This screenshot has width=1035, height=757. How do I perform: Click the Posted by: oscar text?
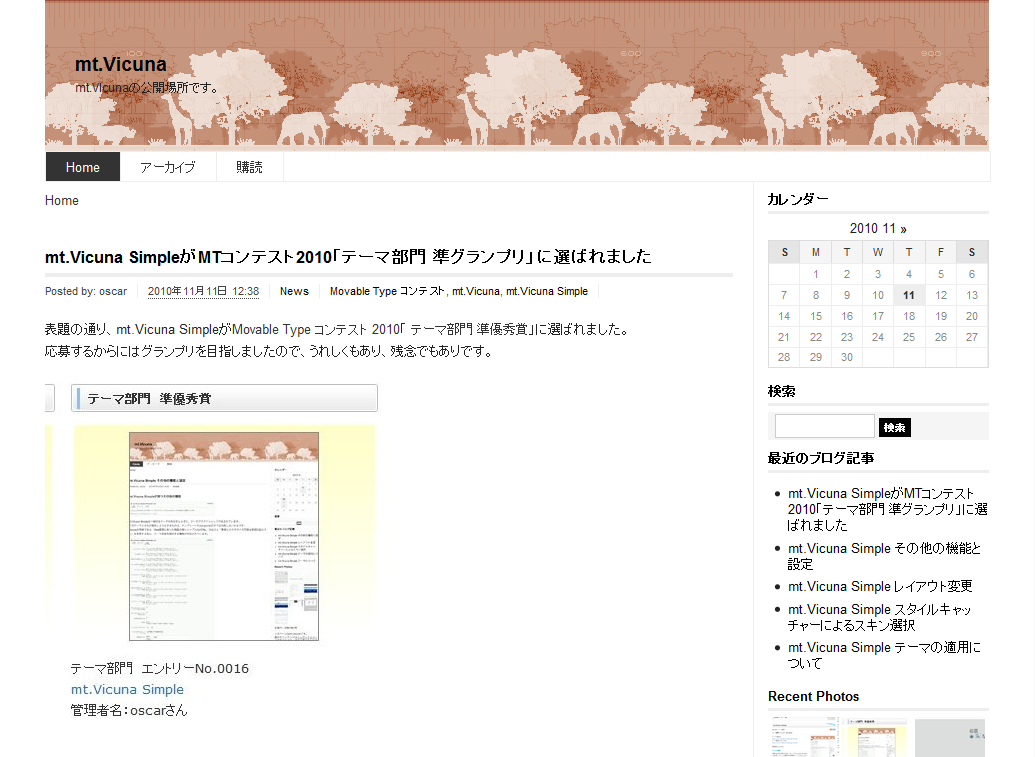(x=86, y=291)
